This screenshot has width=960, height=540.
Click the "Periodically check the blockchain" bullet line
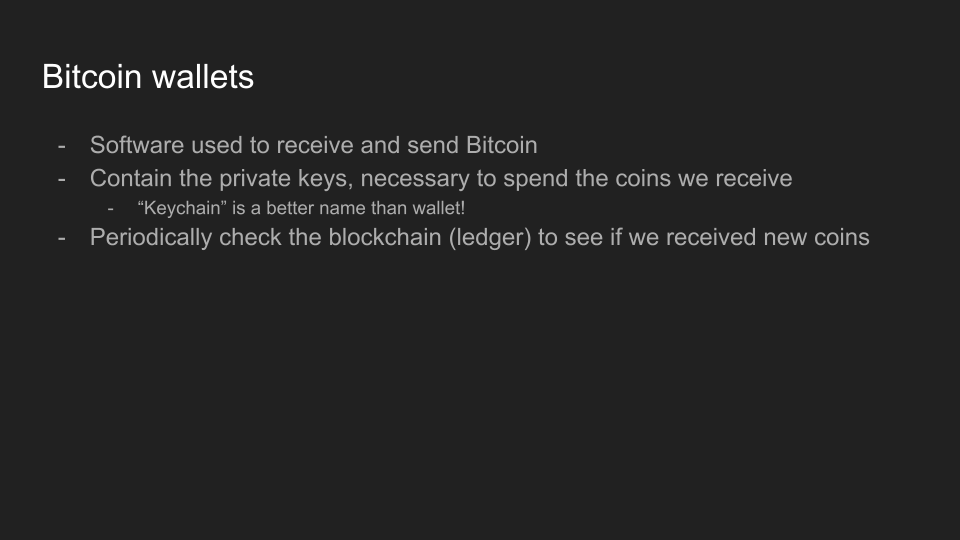click(479, 238)
